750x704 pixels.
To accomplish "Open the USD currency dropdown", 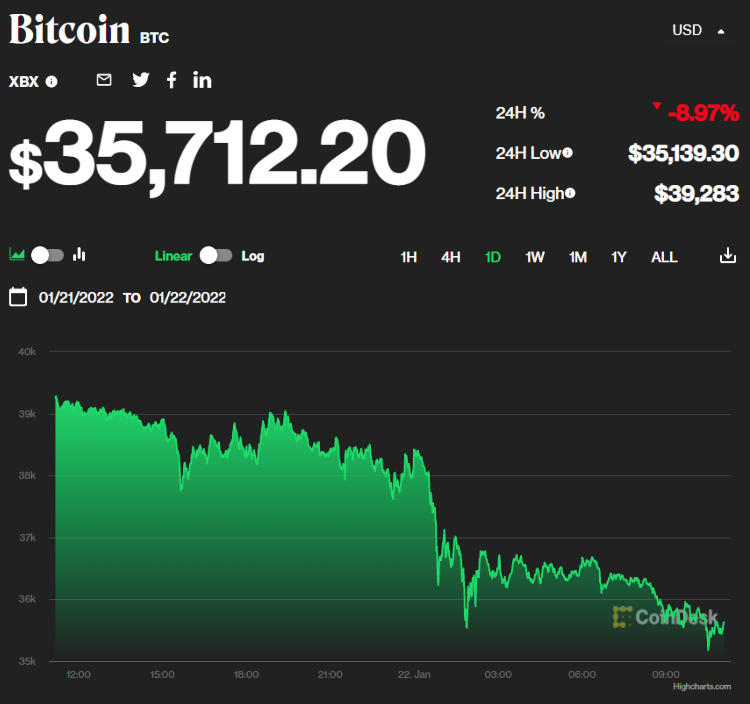I will [698, 30].
